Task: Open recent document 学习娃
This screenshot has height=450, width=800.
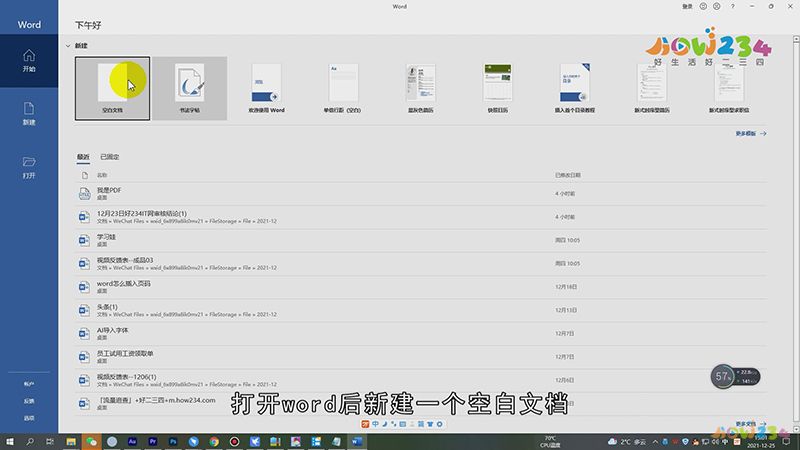Action: (x=421, y=240)
